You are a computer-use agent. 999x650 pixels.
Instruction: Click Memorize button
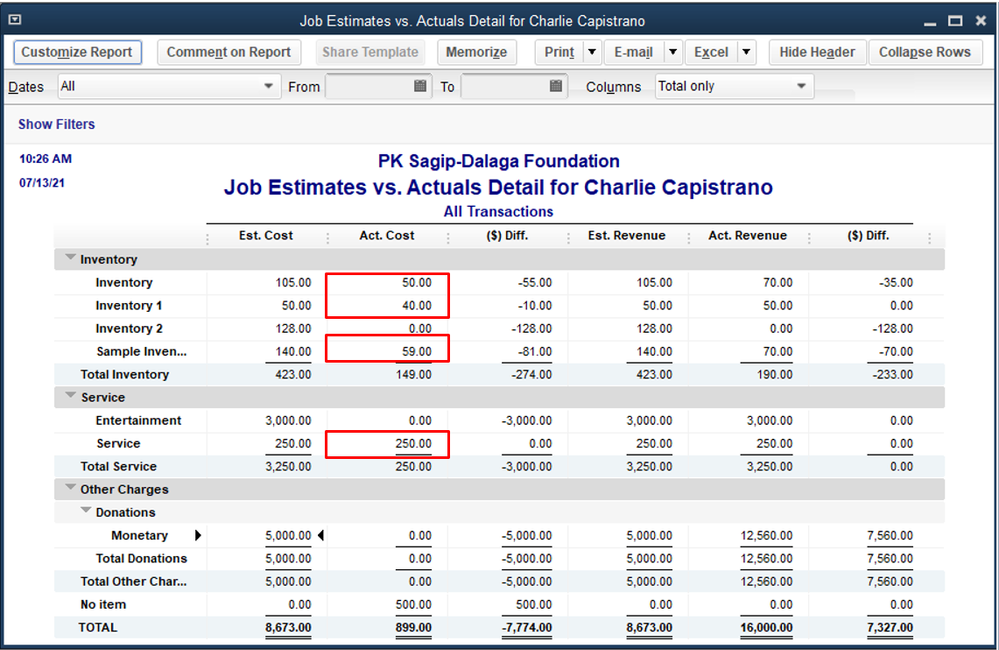(x=477, y=52)
